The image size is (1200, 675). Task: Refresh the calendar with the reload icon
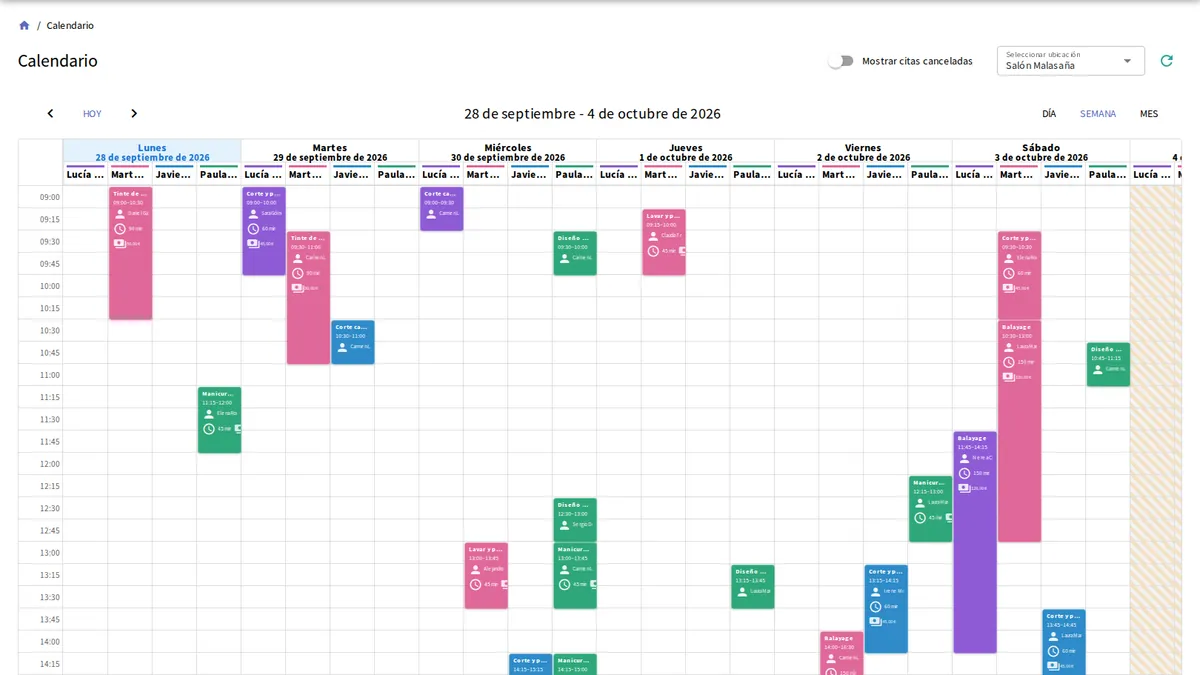(1166, 61)
